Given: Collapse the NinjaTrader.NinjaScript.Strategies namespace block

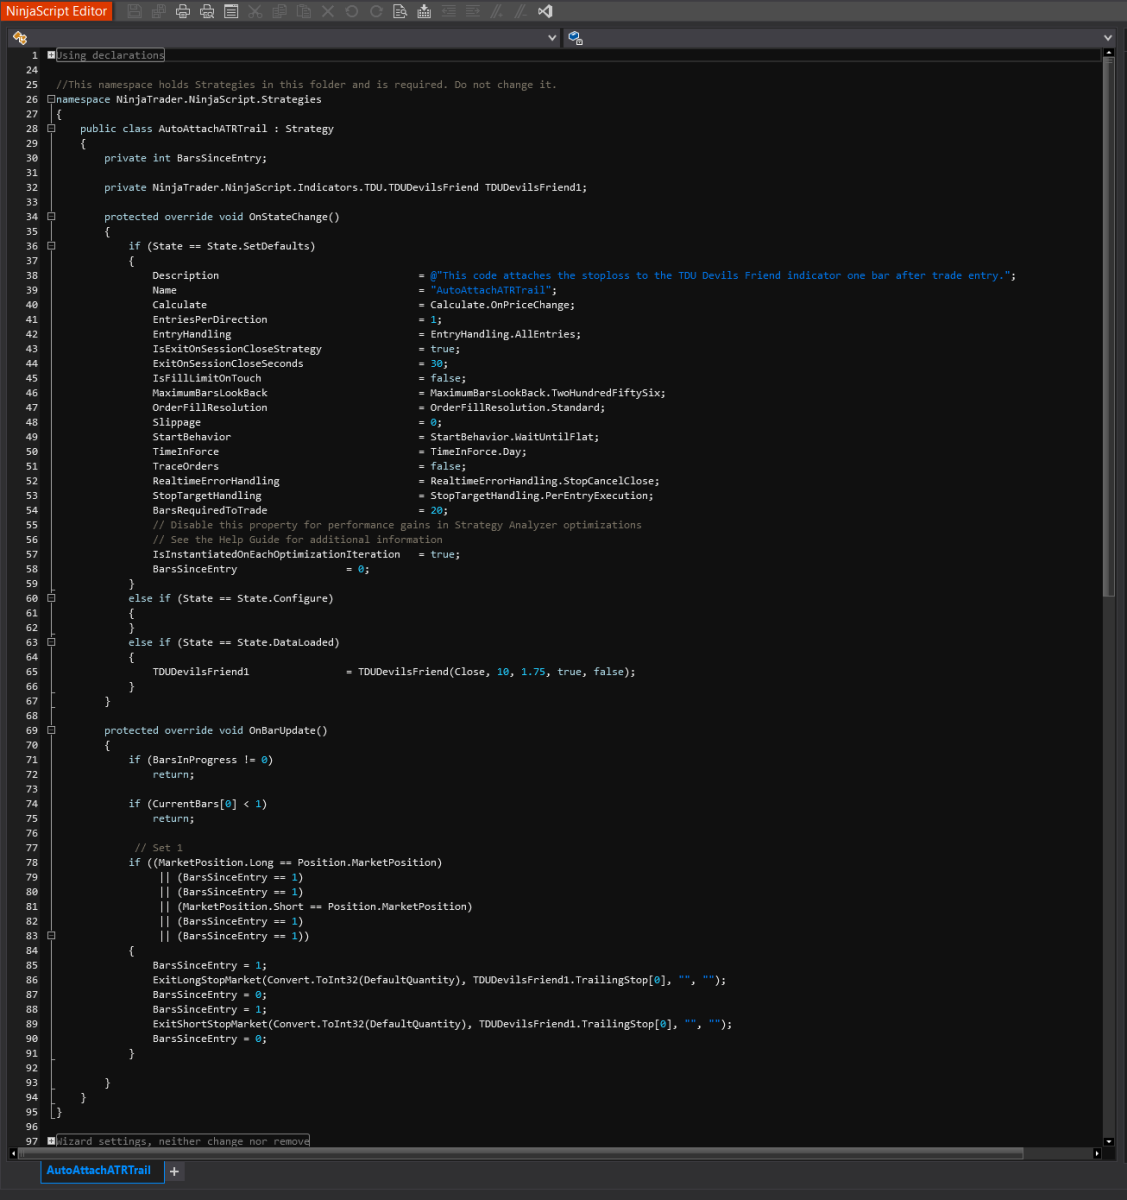Looking at the screenshot, I should tap(49, 99).
